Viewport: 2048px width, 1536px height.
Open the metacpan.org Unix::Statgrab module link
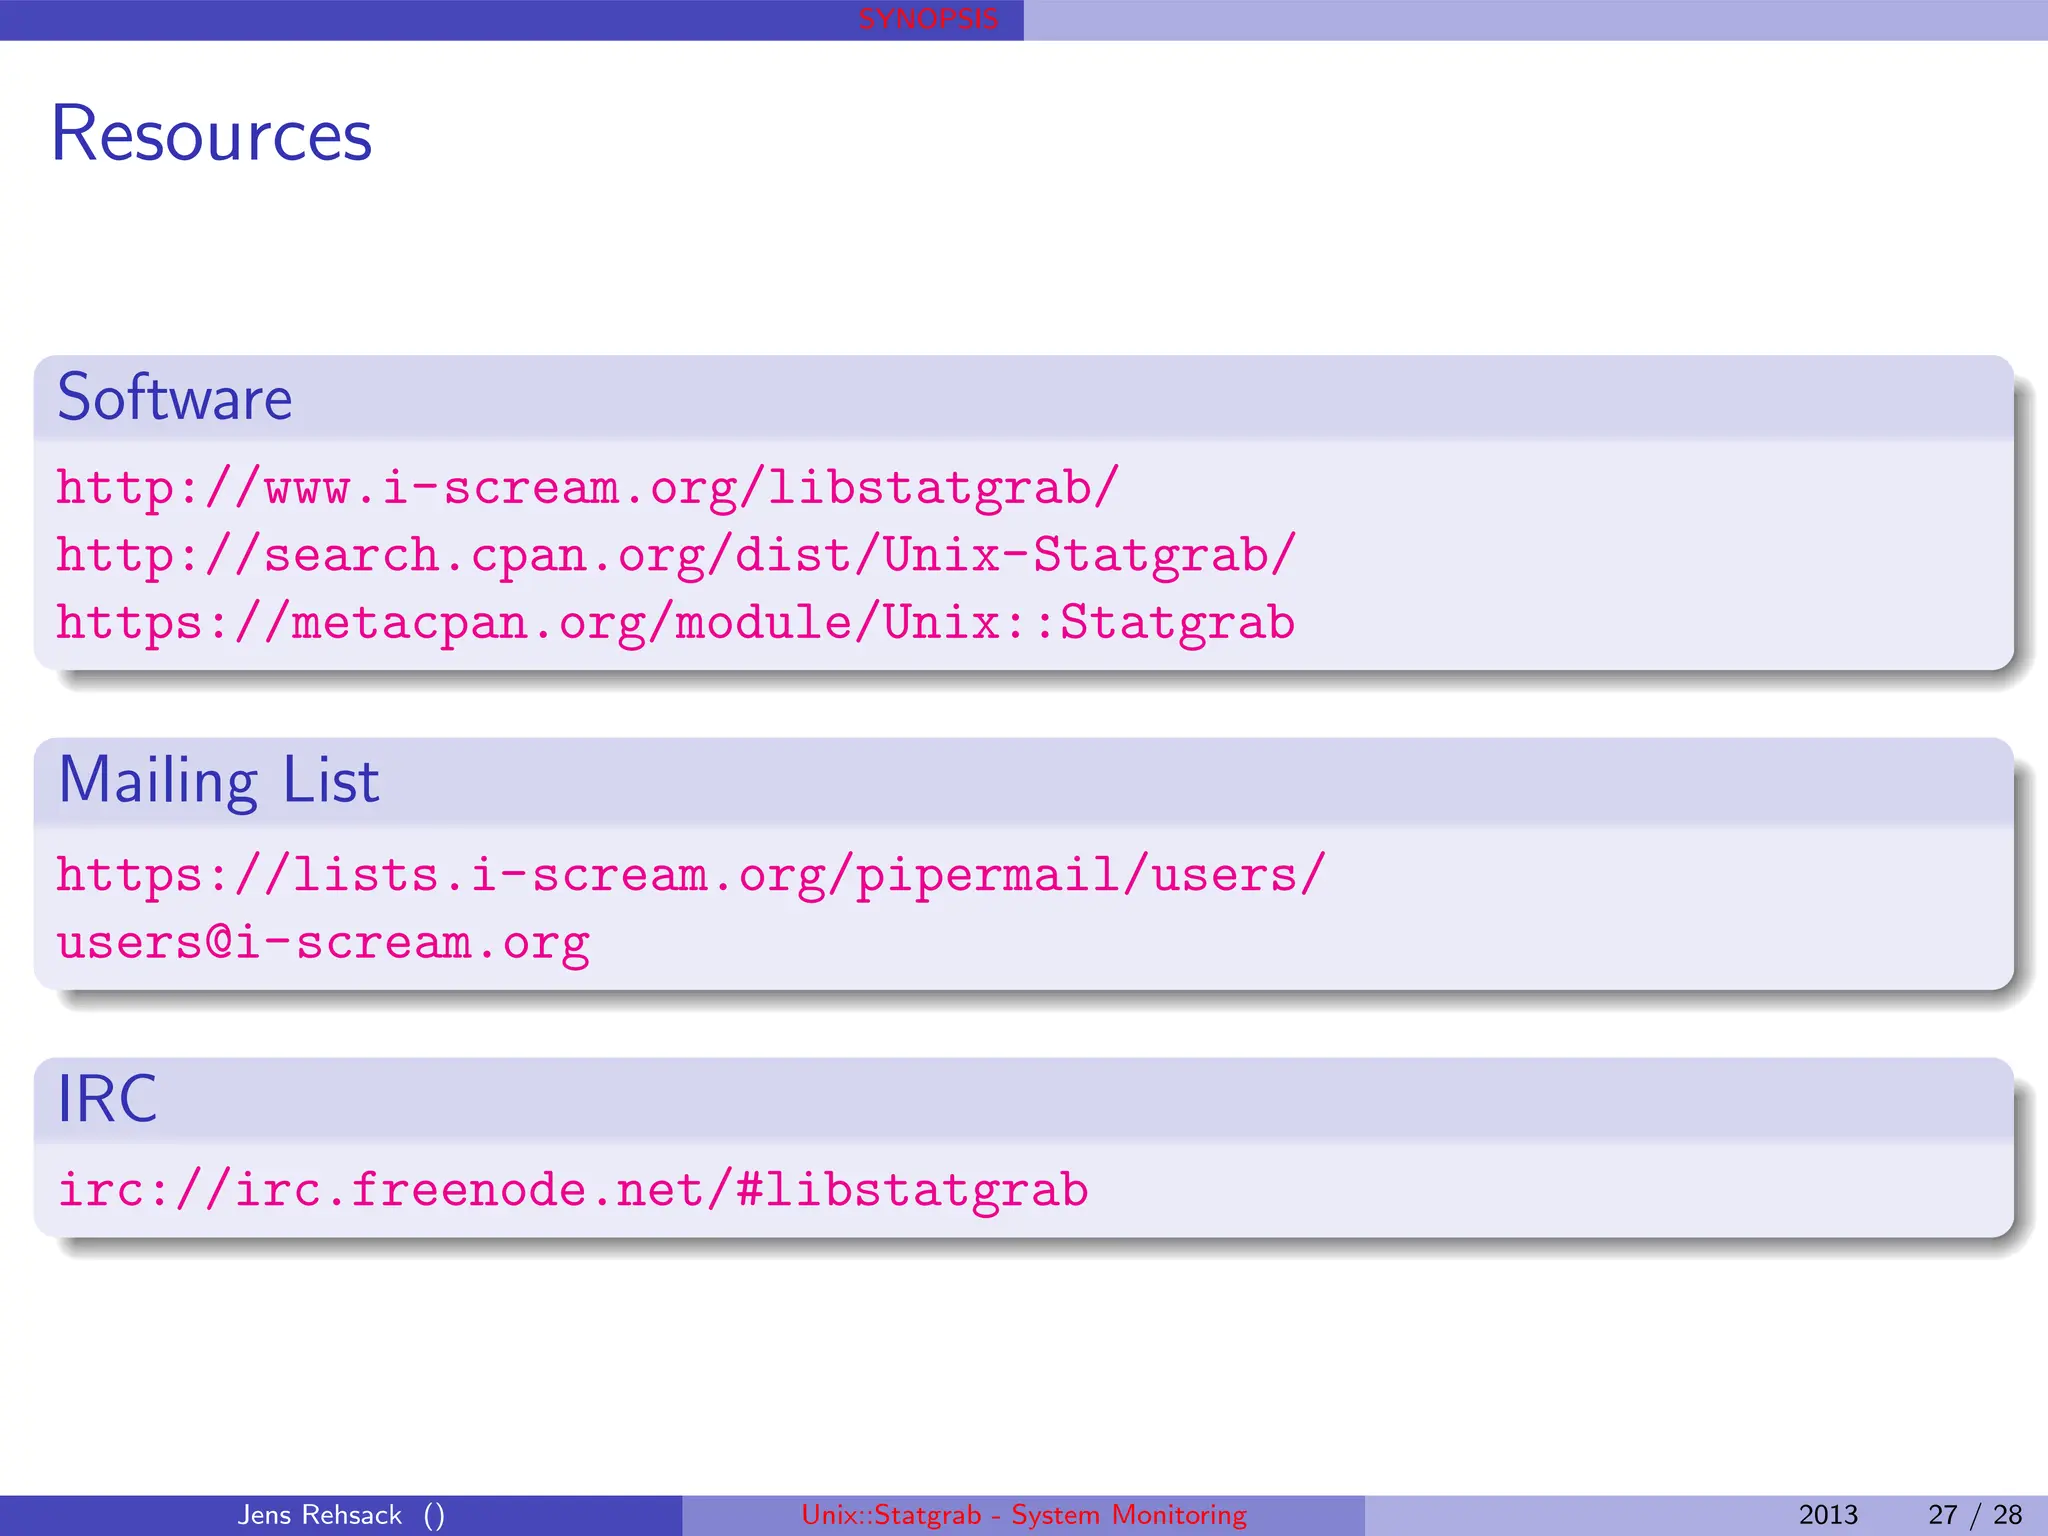pyautogui.click(x=676, y=623)
